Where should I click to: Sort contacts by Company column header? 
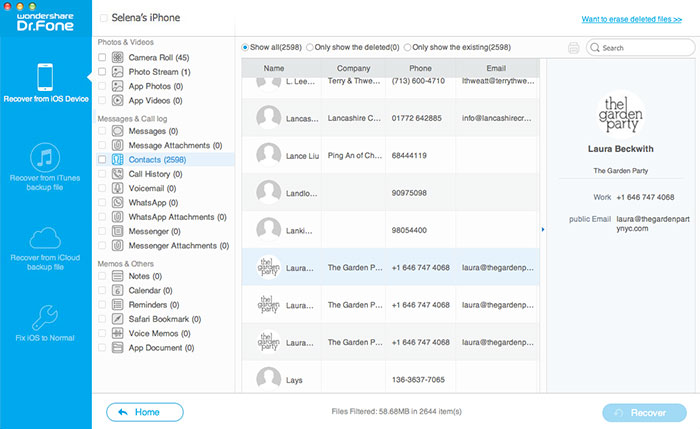point(353,68)
